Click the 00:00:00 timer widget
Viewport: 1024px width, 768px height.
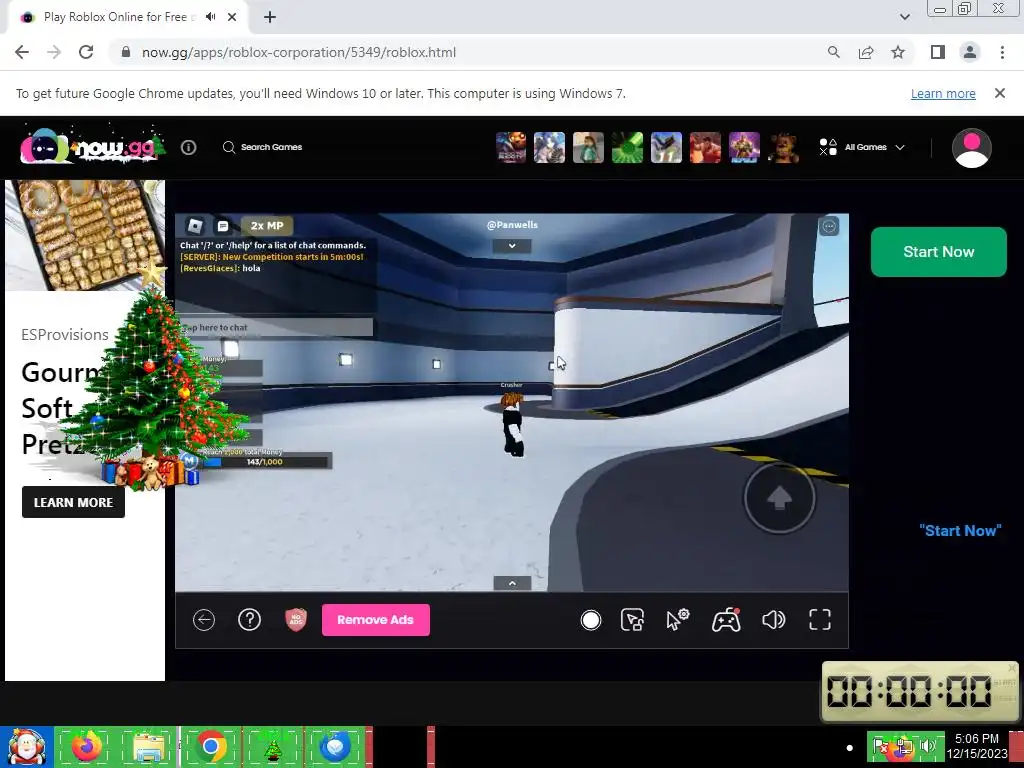[919, 691]
